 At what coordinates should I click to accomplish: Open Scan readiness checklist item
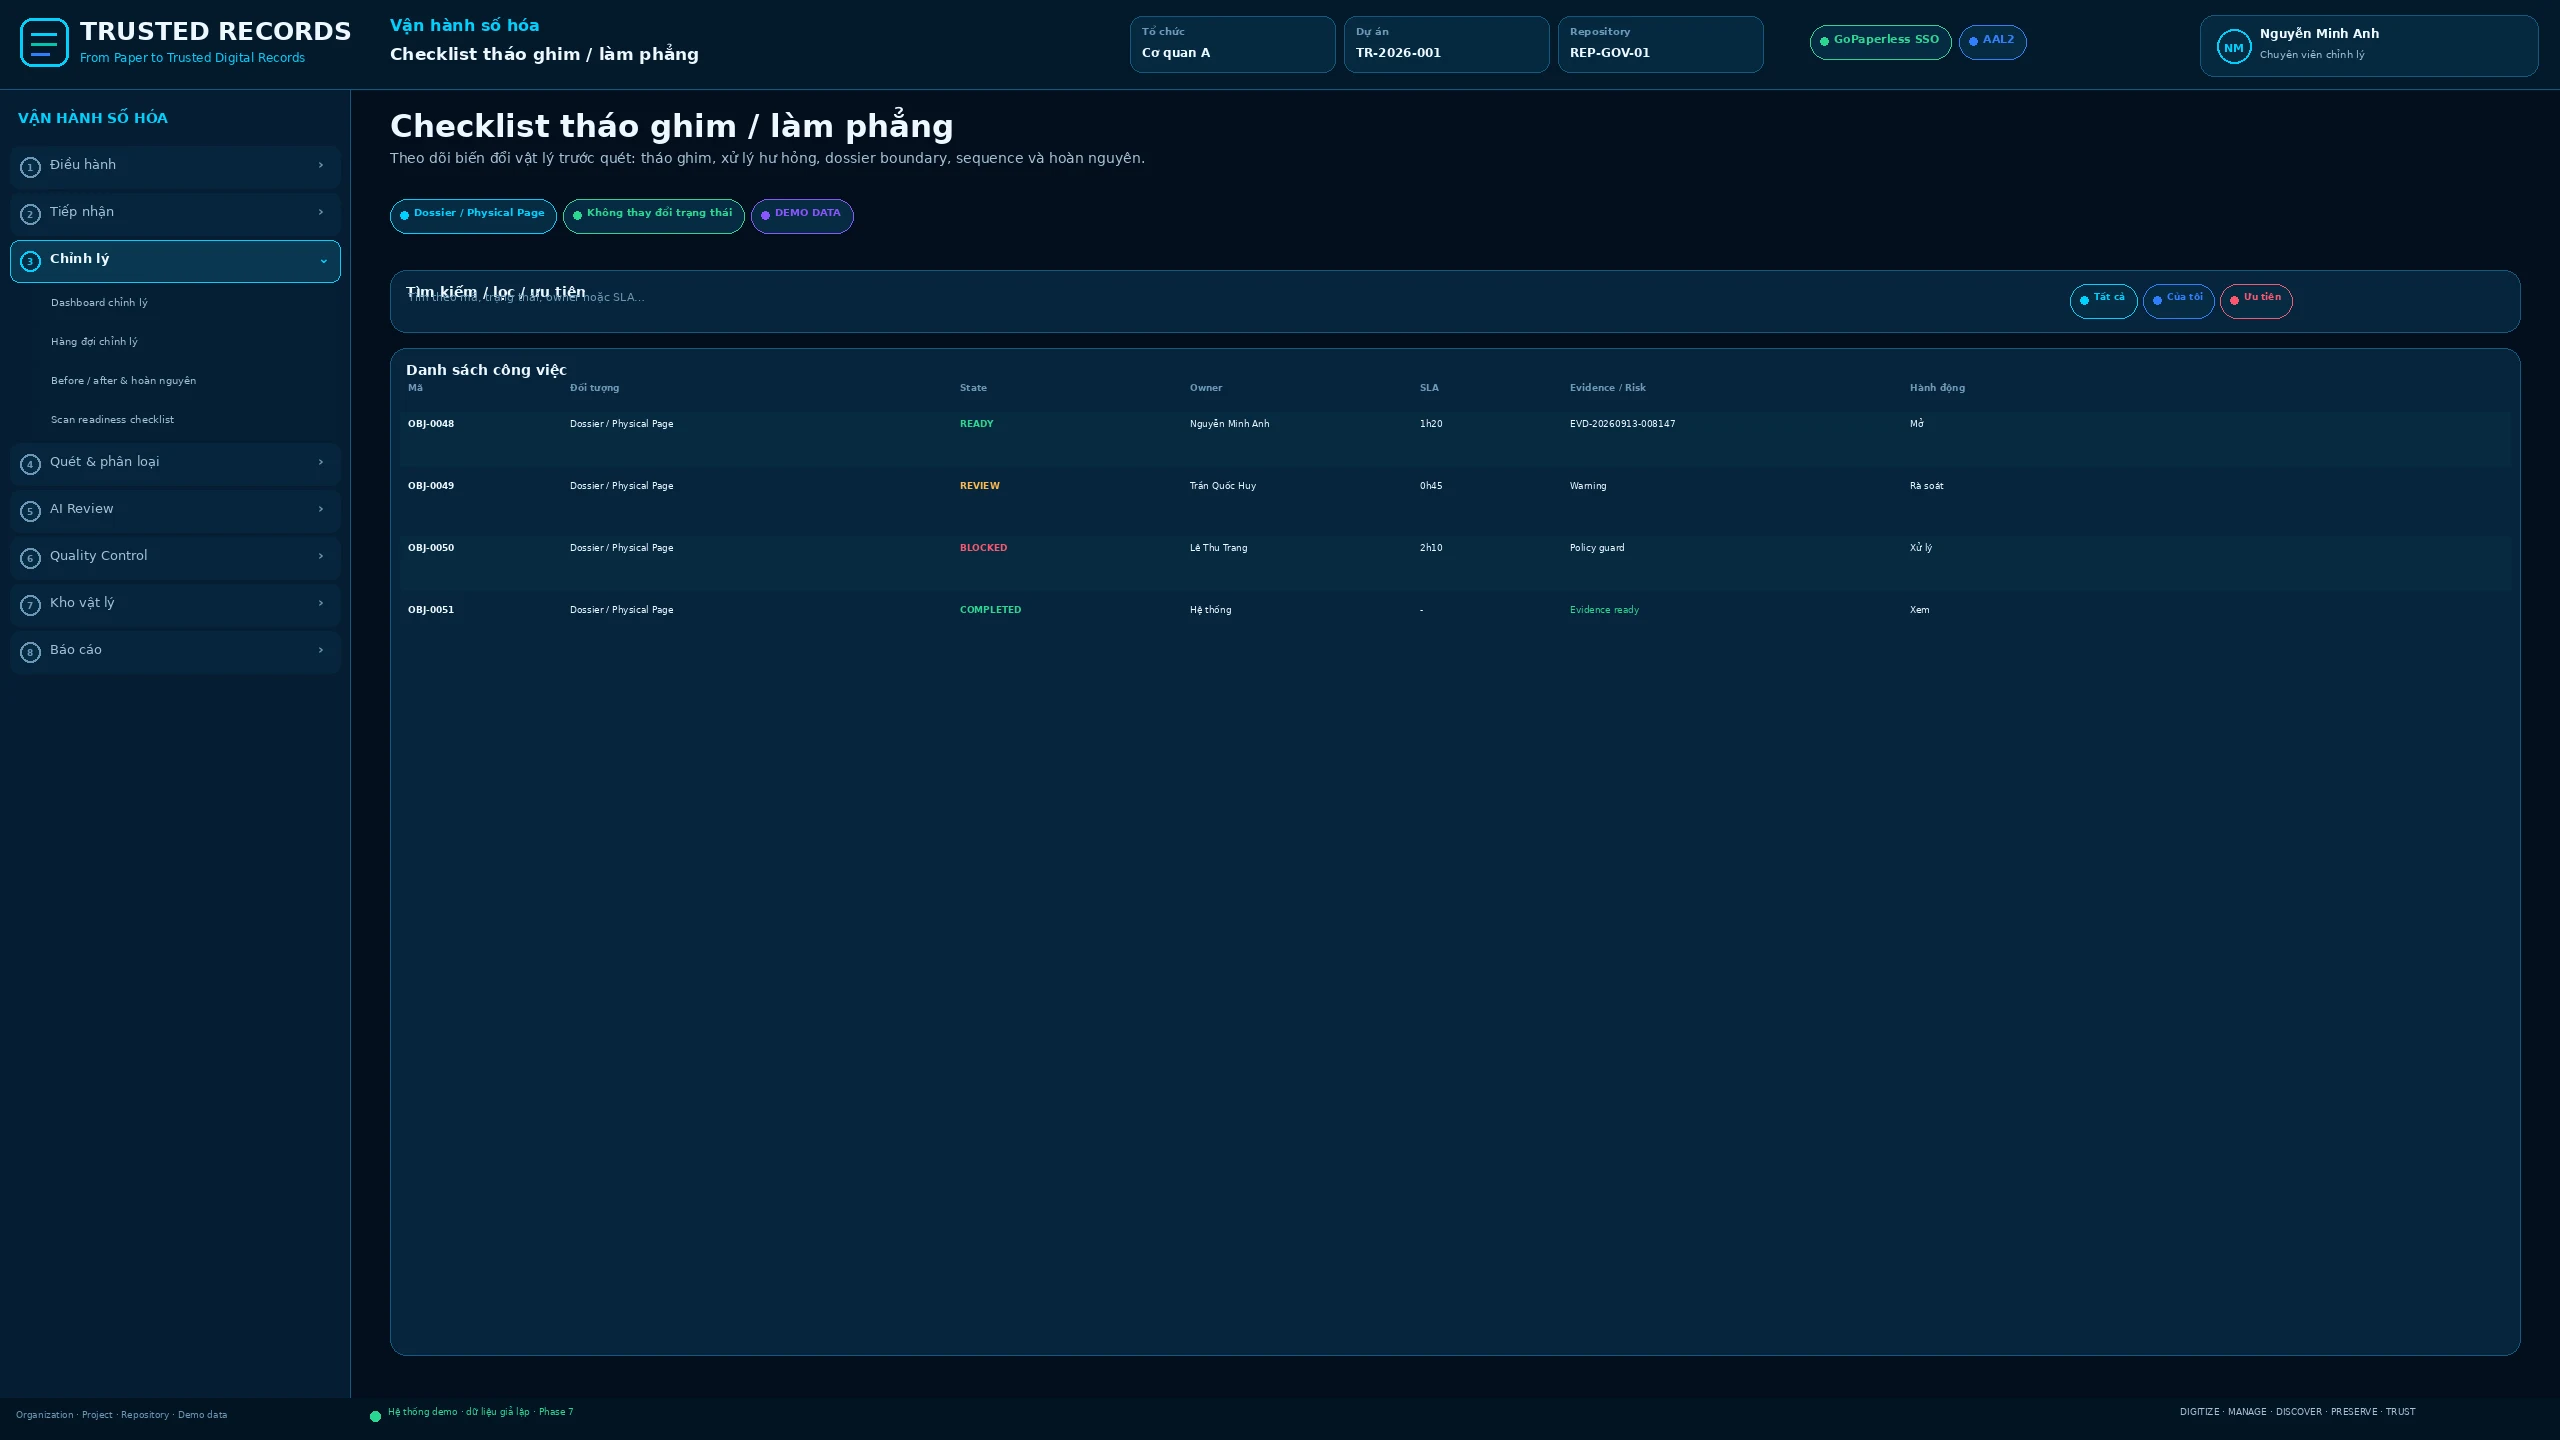112,419
